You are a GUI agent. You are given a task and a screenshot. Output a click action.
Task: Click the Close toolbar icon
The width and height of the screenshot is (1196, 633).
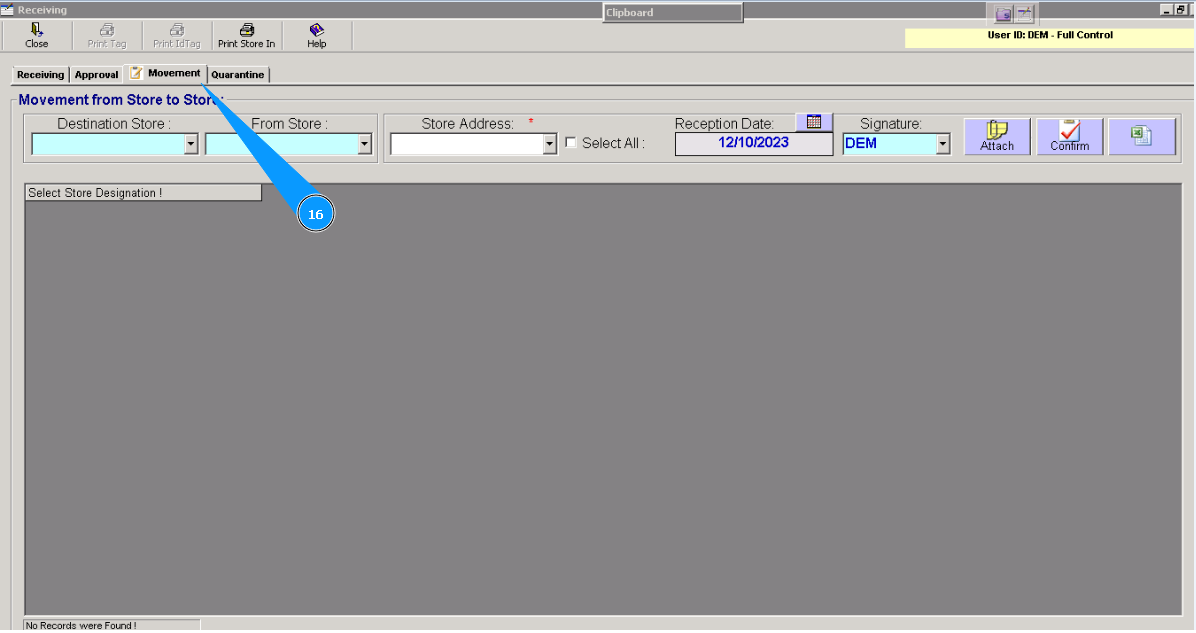[x=37, y=35]
